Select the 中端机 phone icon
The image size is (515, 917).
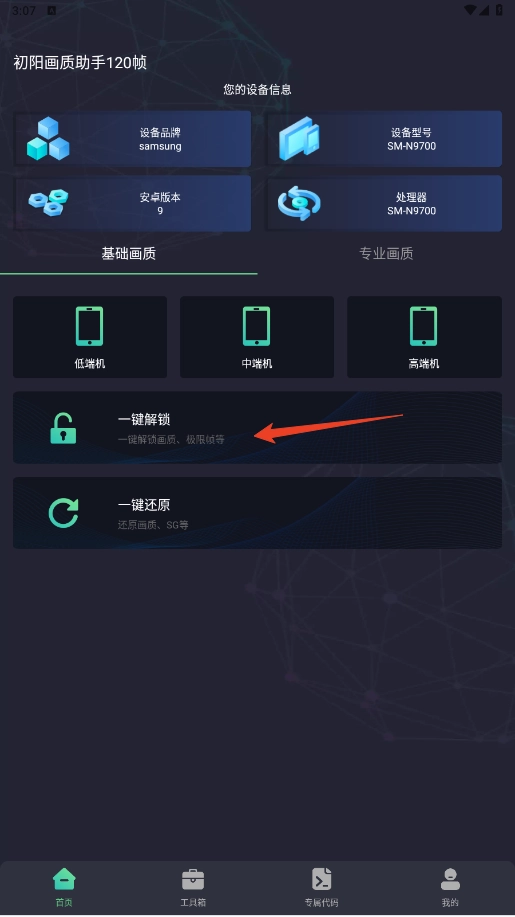(x=257, y=326)
